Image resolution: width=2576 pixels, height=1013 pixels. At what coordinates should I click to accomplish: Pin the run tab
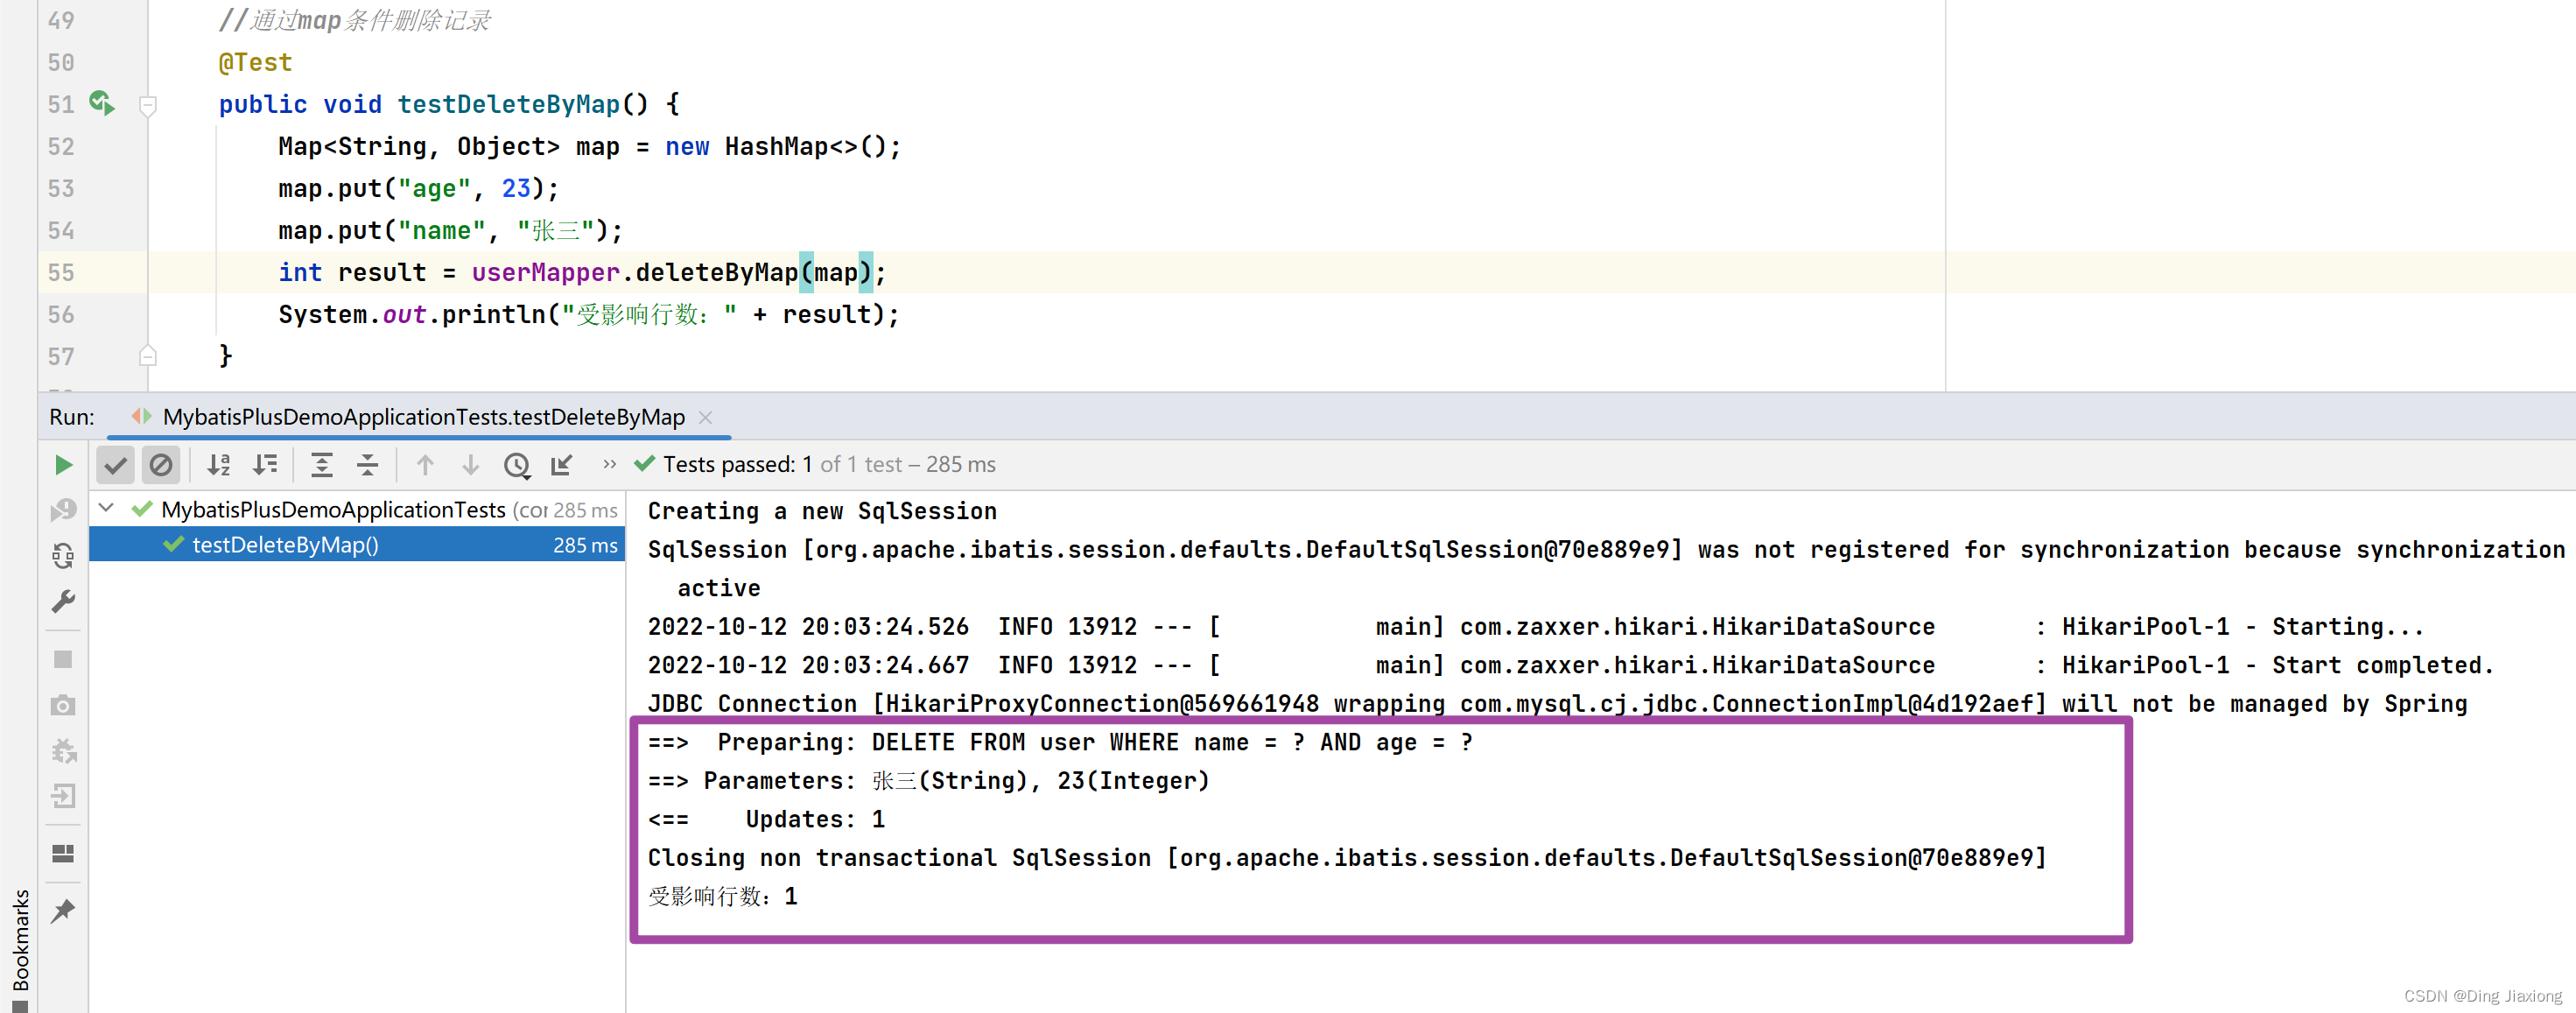click(x=63, y=910)
